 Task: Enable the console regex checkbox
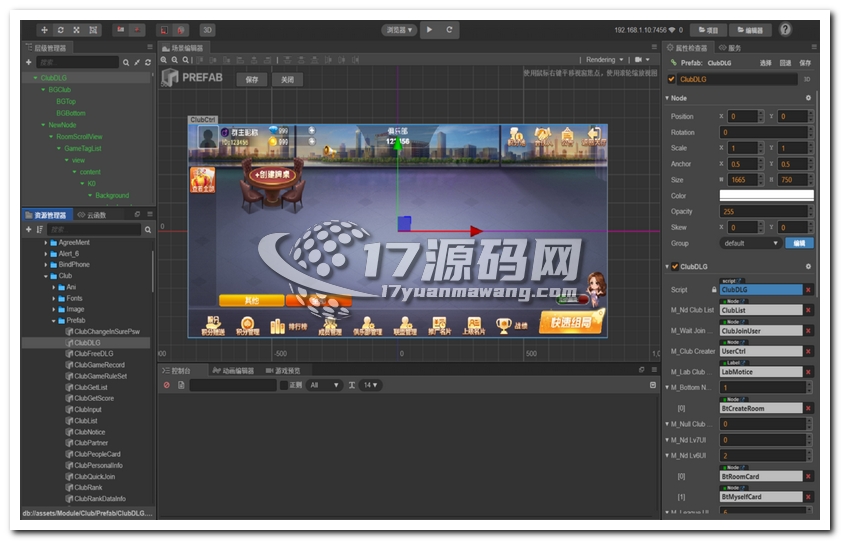click(x=284, y=385)
